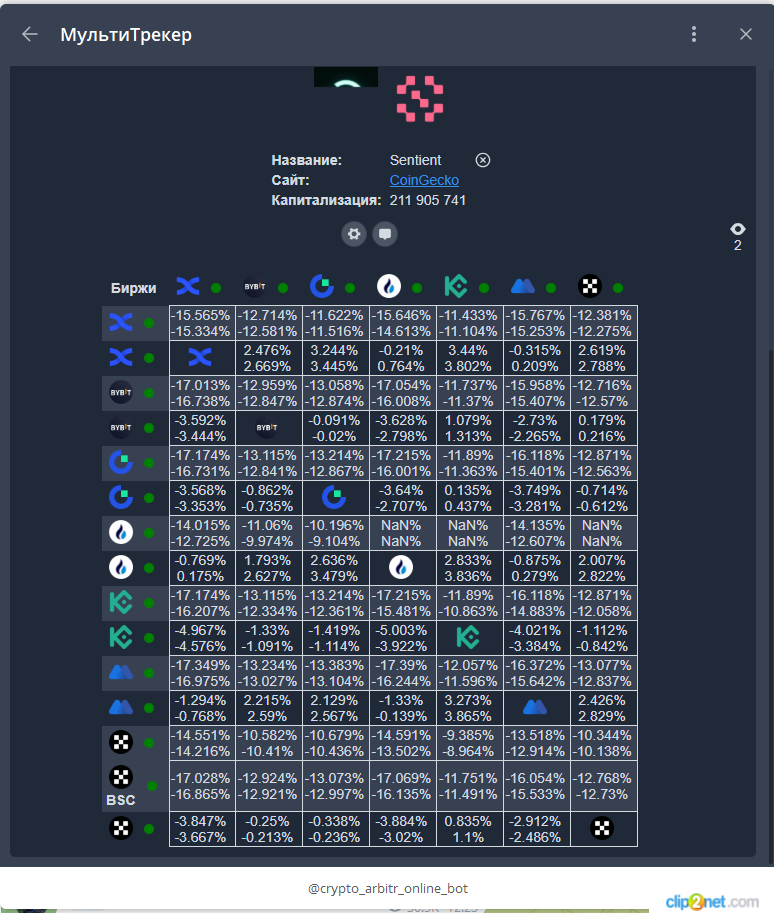The height and width of the screenshot is (913, 774).
Task: Click the Gate logo in the Биржи header row
Action: [x=321, y=286]
